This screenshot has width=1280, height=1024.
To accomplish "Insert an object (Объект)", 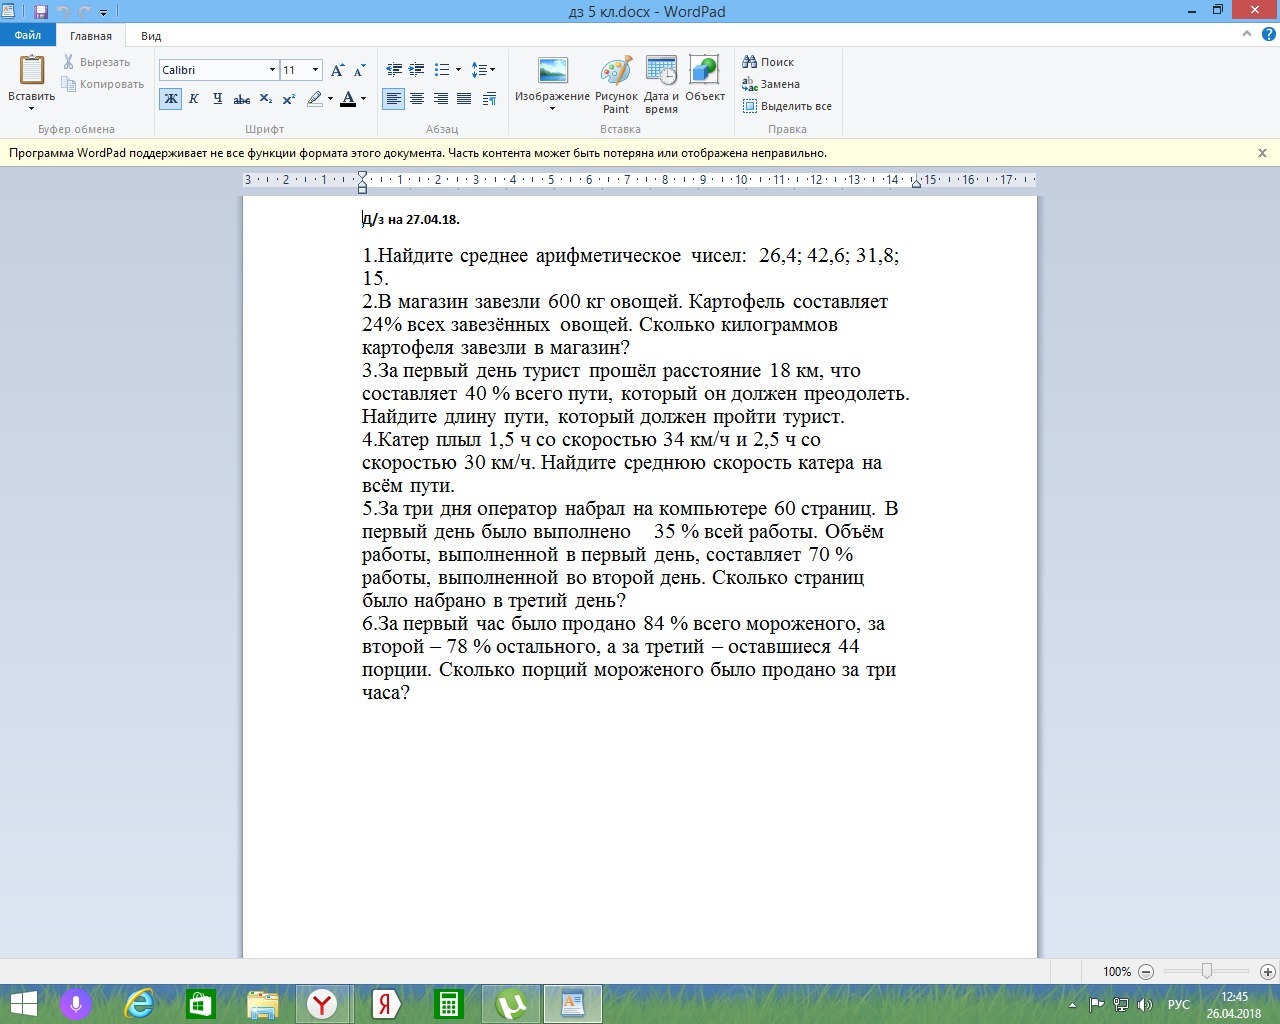I will [704, 78].
